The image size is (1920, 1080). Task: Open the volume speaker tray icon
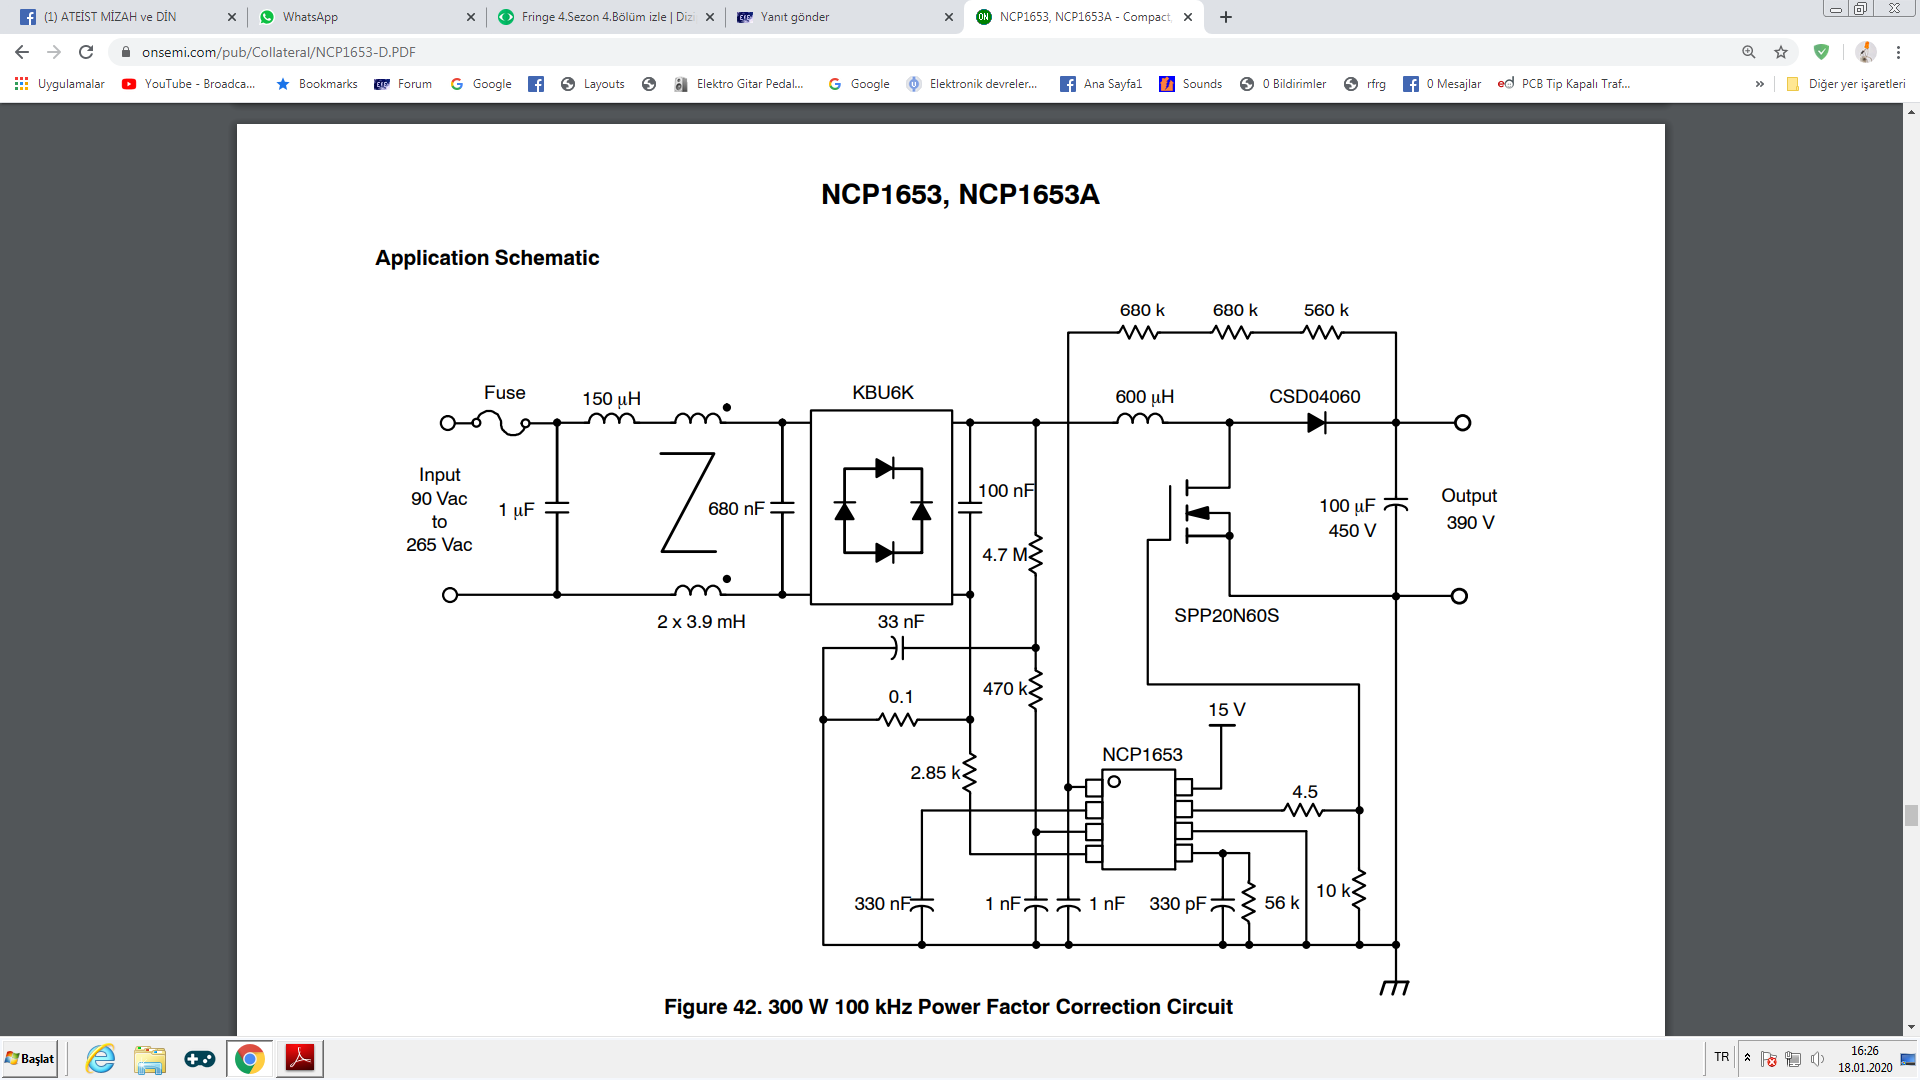[1818, 1059]
